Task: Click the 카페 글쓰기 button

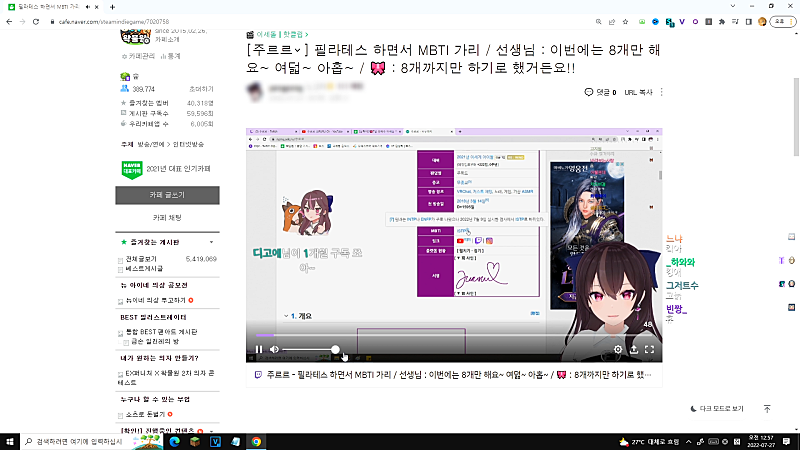Action: [x=167, y=195]
